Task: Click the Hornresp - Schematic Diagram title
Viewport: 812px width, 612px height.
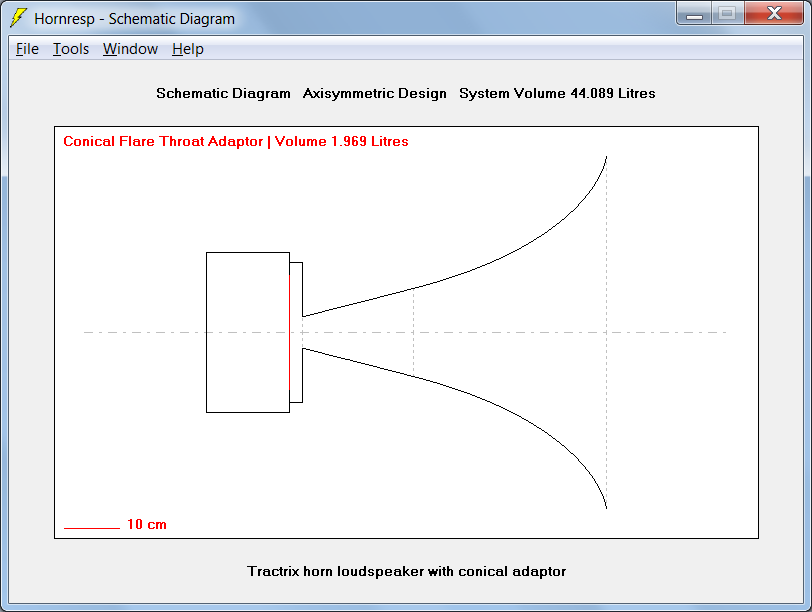Action: click(x=134, y=19)
